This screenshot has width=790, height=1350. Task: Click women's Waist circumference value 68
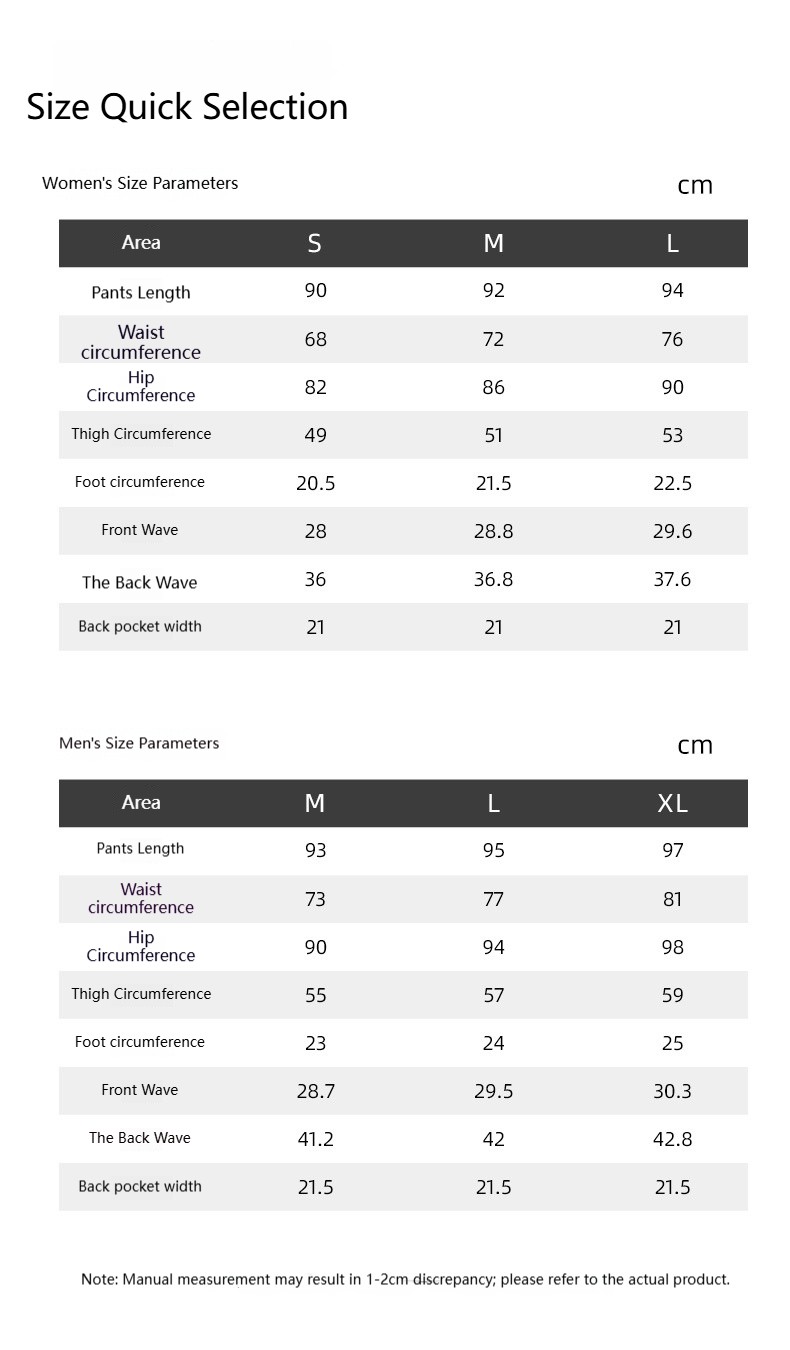click(x=315, y=339)
